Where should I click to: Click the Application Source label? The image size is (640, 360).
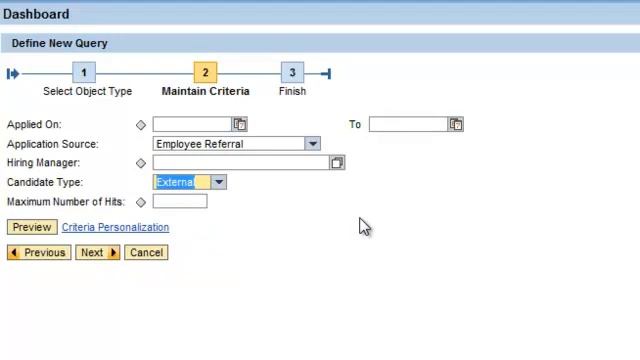(53, 144)
